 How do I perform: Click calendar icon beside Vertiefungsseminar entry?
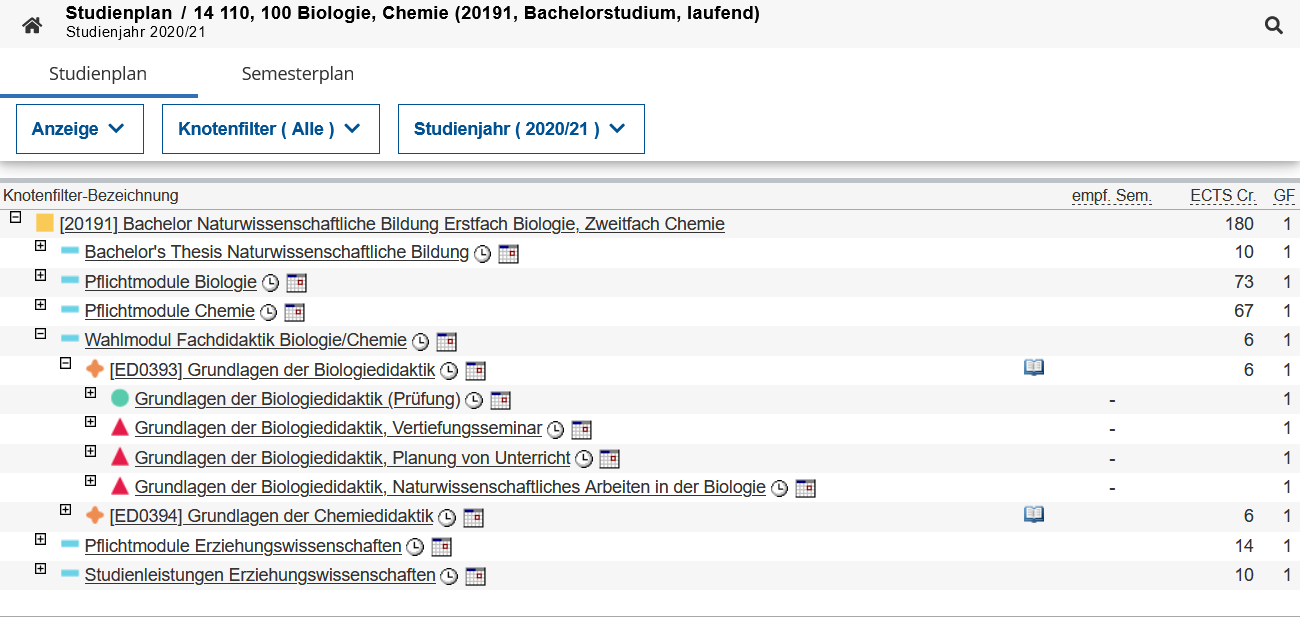tap(581, 430)
